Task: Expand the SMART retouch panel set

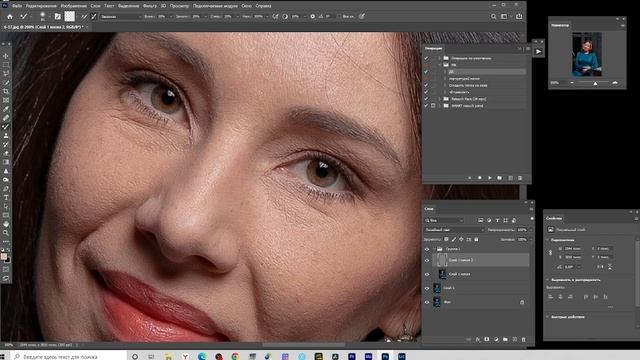Action: coord(440,106)
